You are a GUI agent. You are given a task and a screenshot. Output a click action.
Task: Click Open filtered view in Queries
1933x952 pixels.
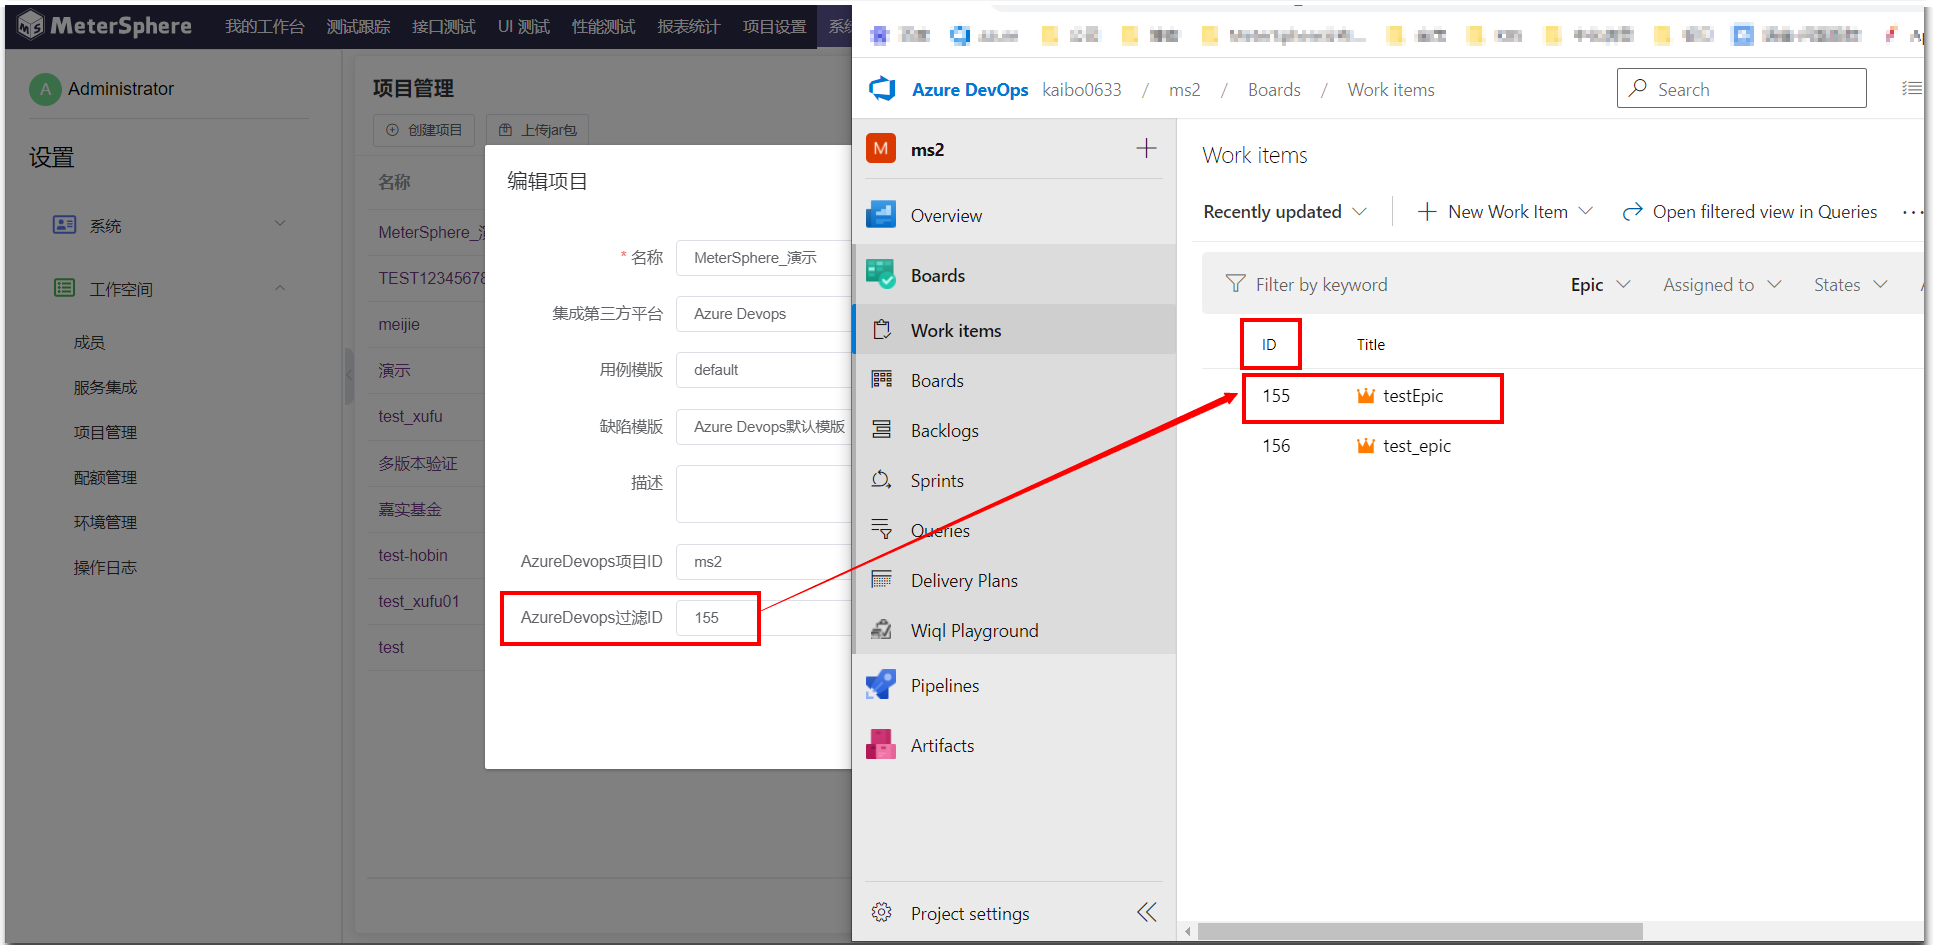click(x=1763, y=211)
